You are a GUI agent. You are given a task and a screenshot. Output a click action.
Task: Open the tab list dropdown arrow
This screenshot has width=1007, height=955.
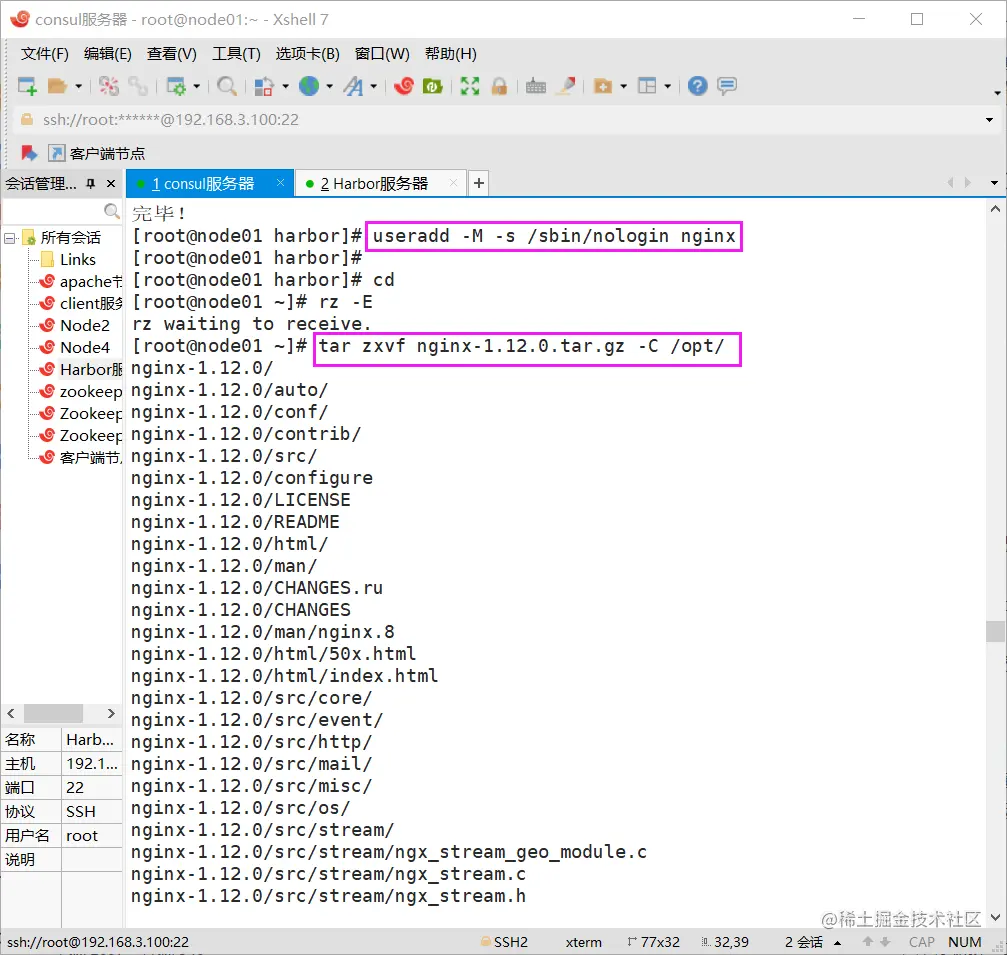994,183
